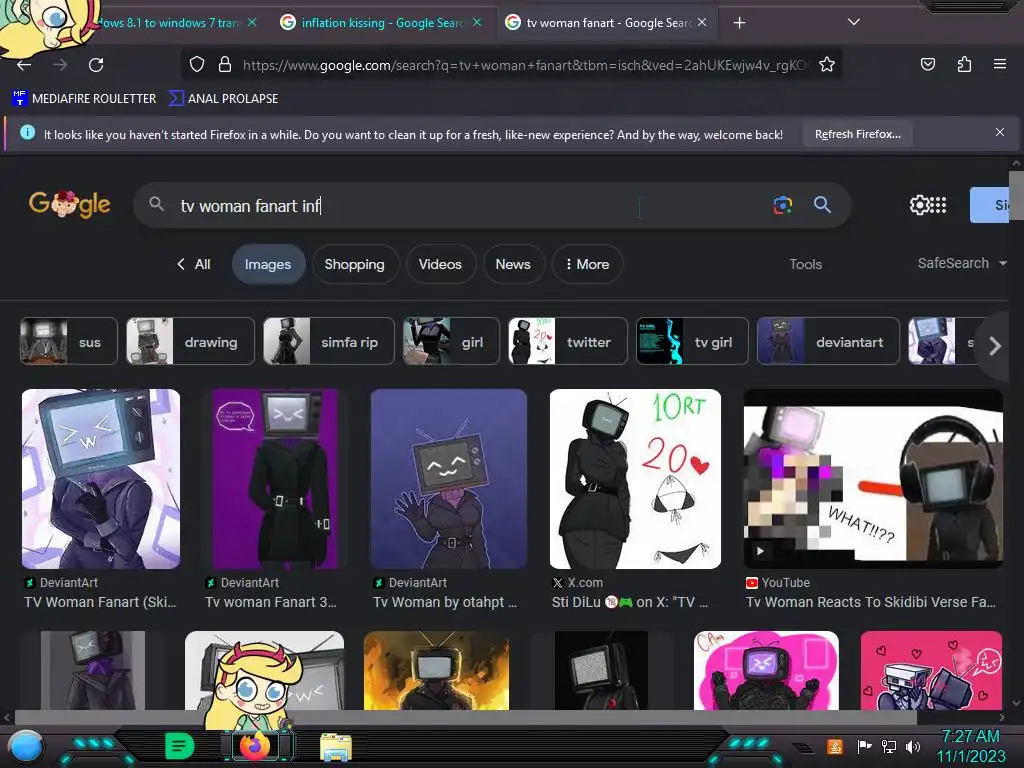Bookmark this page with the star icon

[827, 64]
